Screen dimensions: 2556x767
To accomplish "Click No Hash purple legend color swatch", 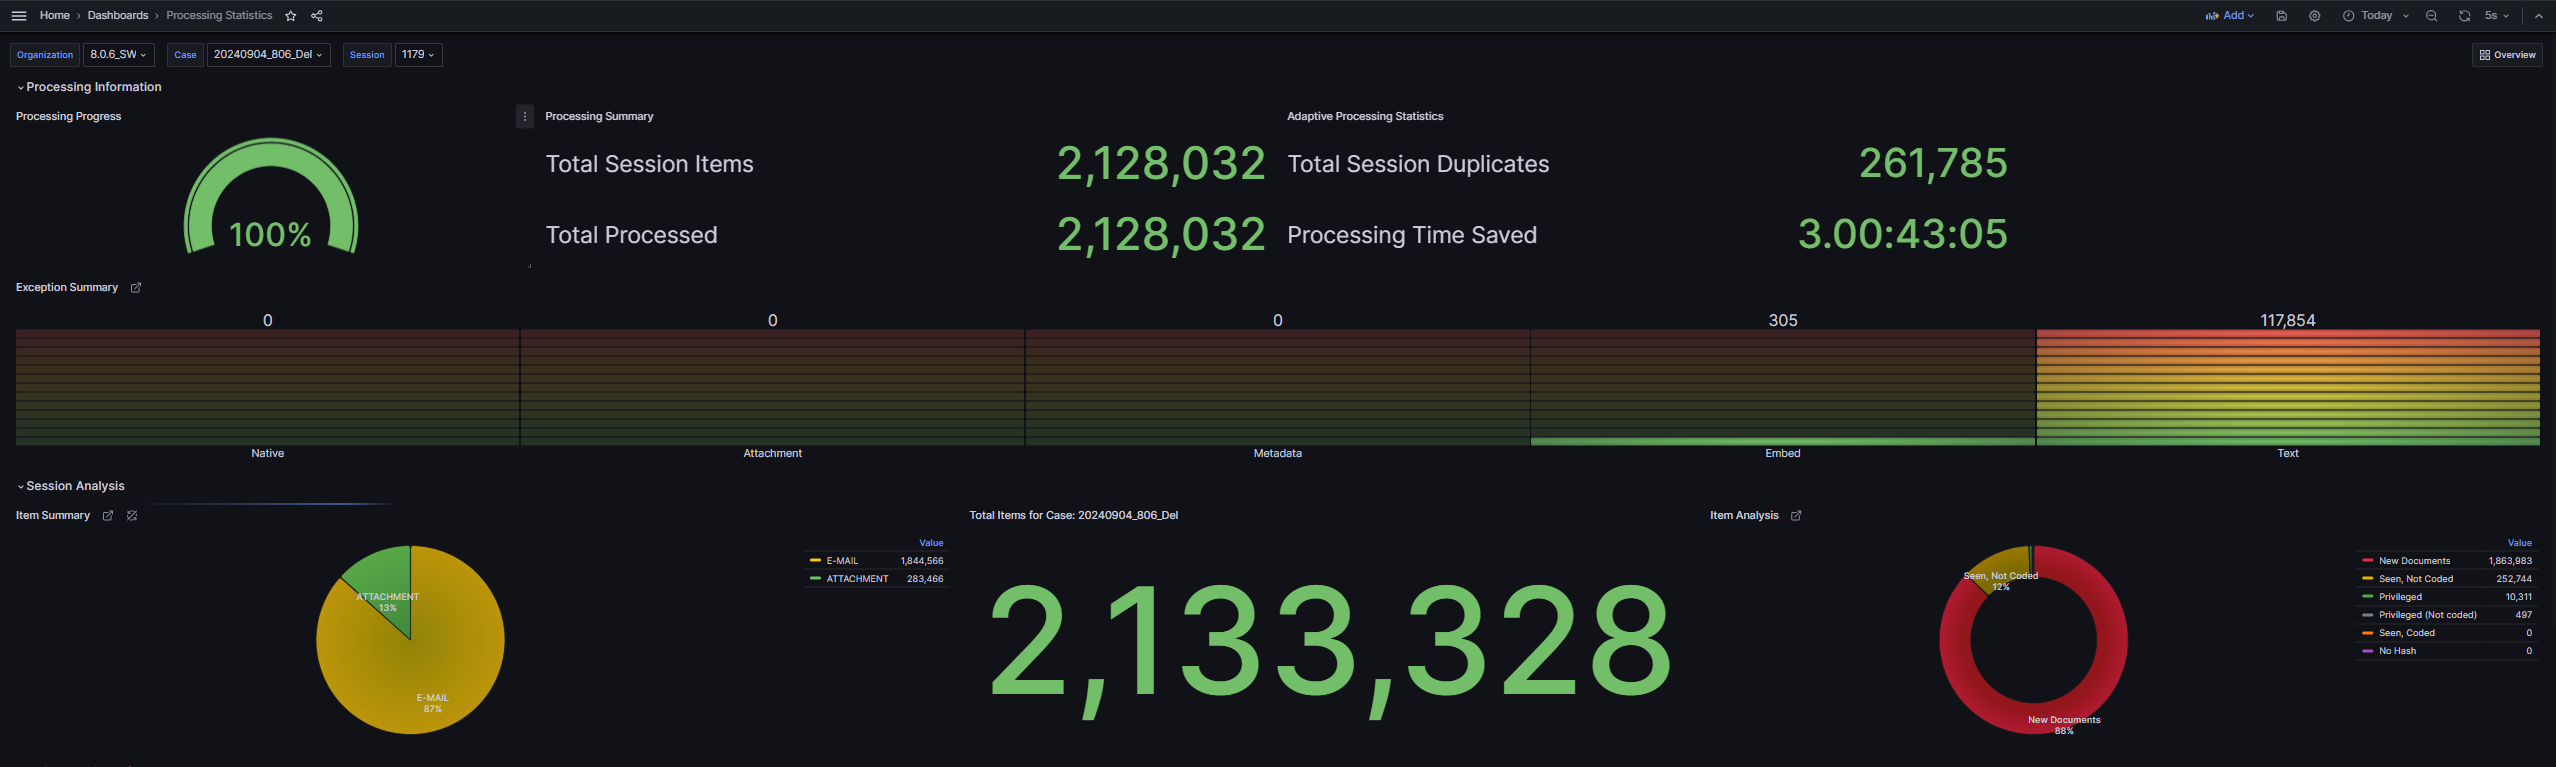I will [x=2367, y=651].
